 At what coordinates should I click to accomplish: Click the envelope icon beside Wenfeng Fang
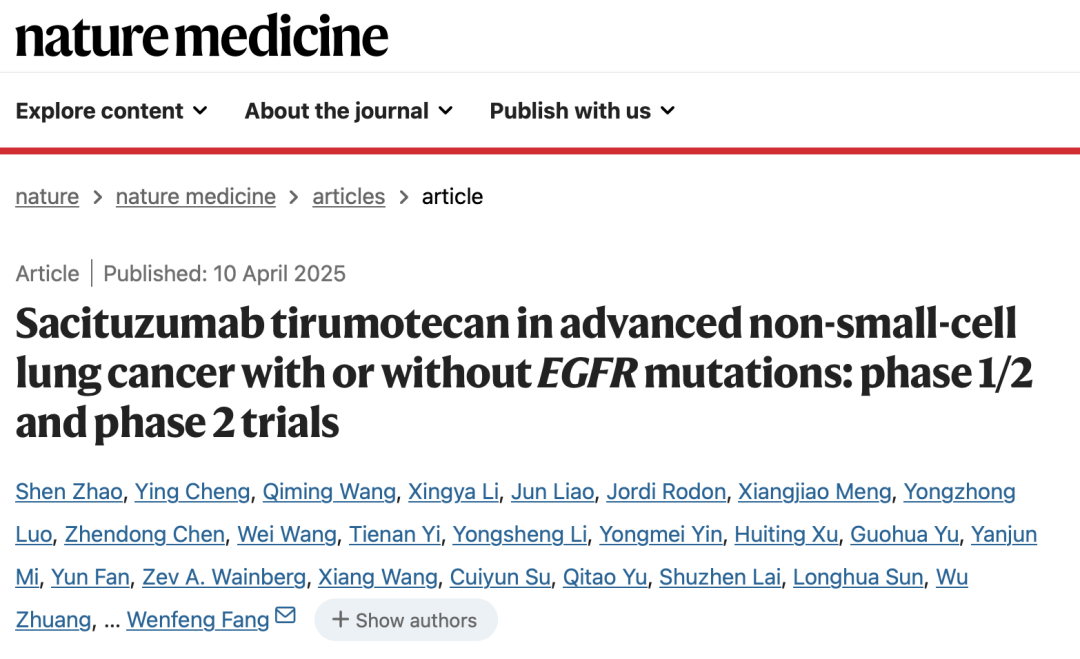pos(285,616)
